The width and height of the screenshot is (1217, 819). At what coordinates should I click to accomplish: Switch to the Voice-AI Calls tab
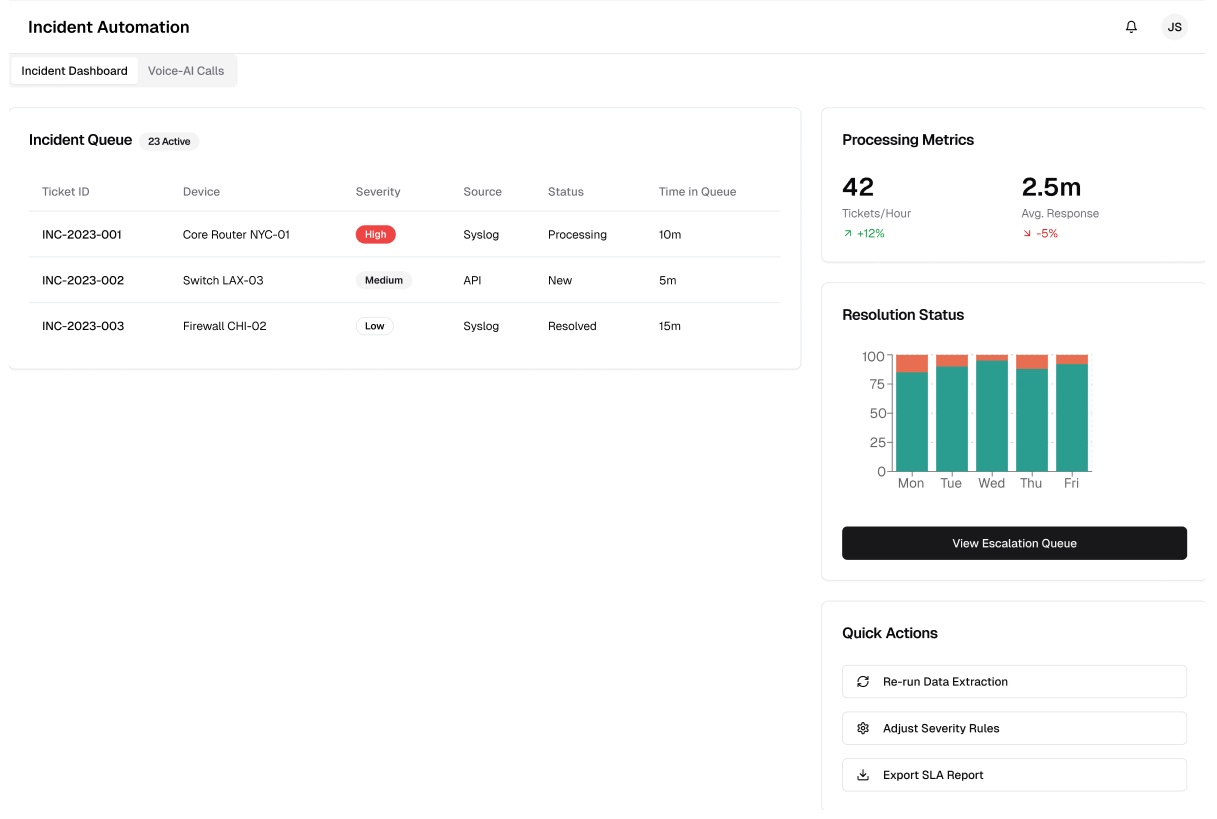coord(186,71)
